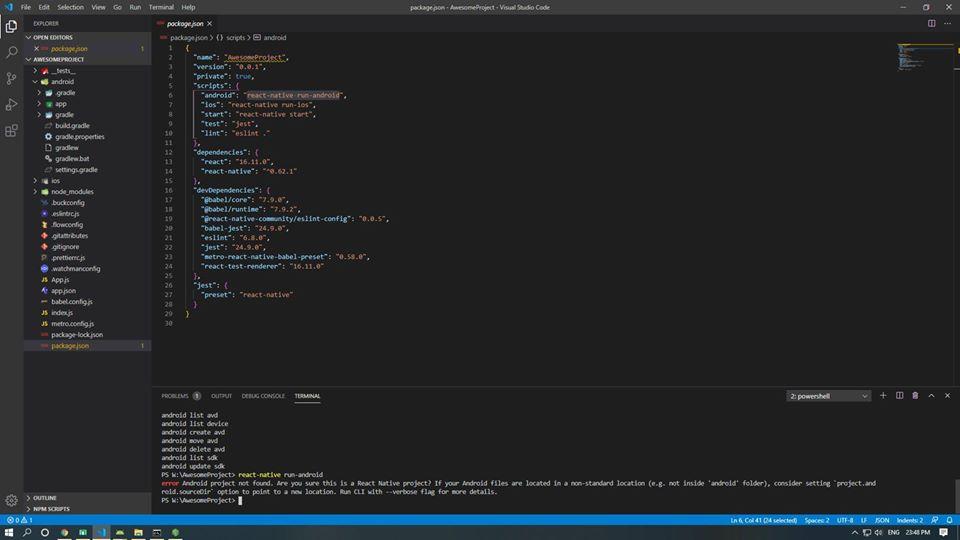Screen dimensions: 960x540
Task: Open the Manage gear settings icon
Action: click(12, 500)
